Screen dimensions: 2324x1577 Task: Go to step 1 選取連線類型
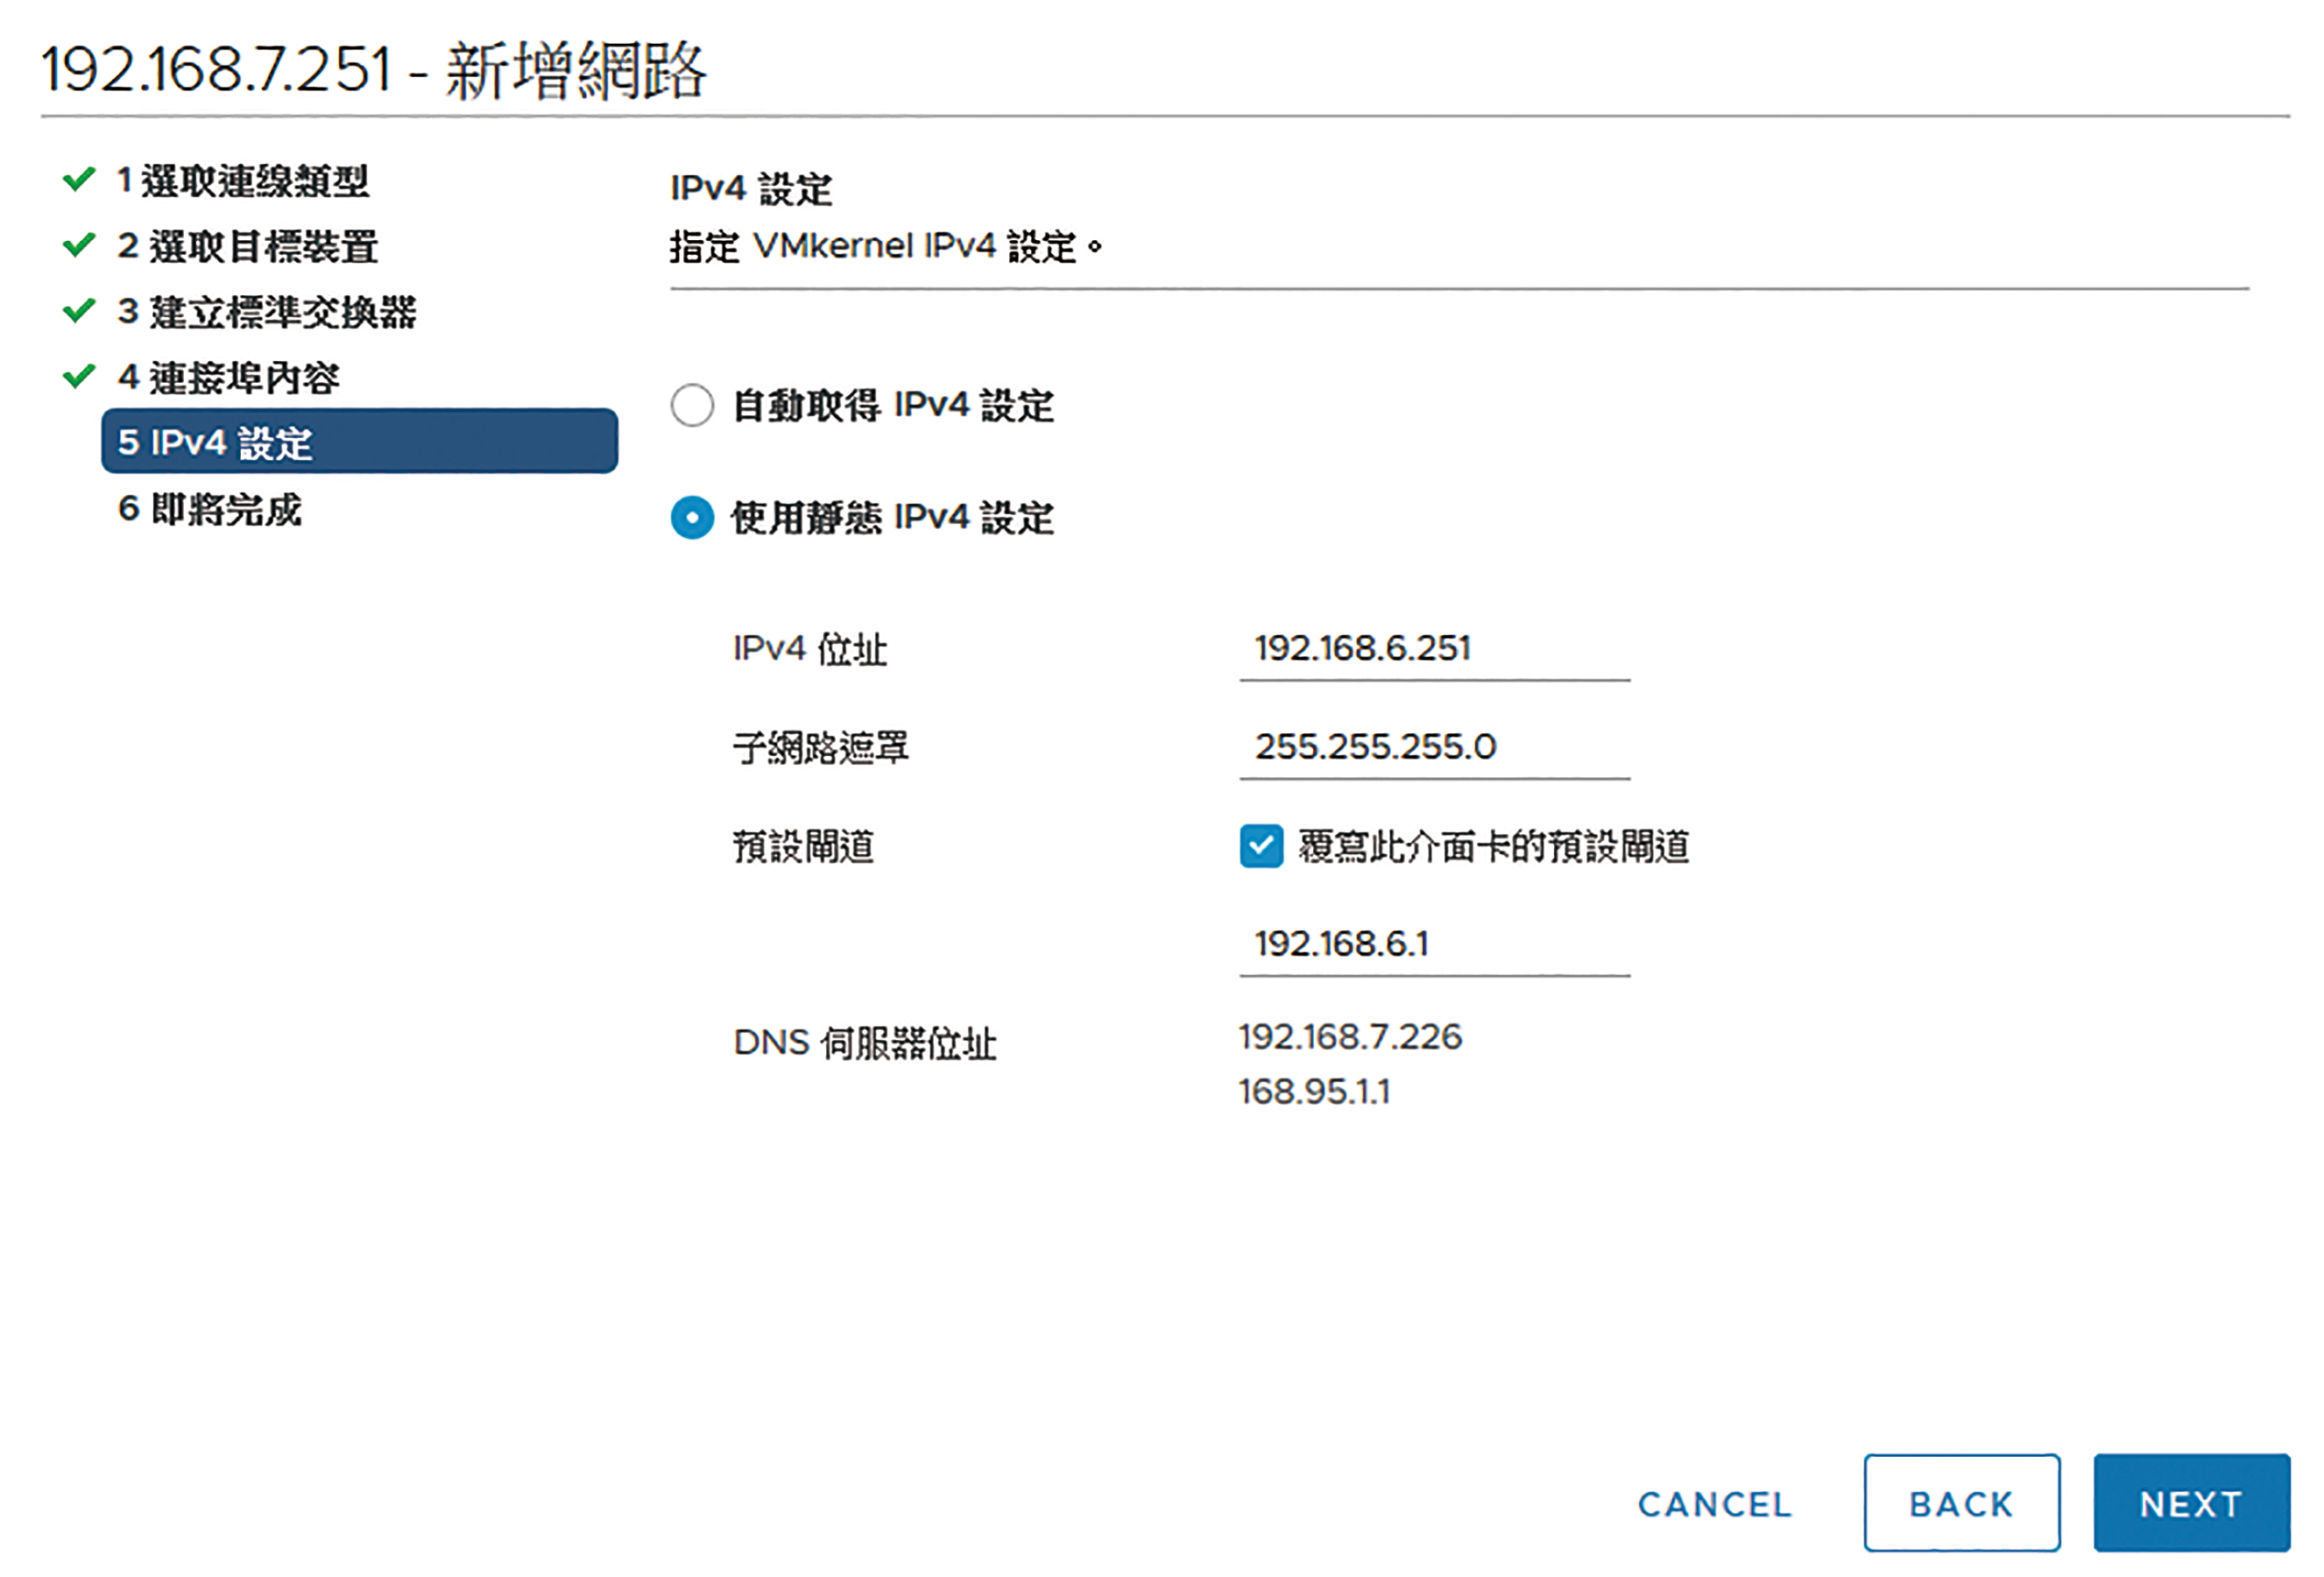click(x=243, y=181)
